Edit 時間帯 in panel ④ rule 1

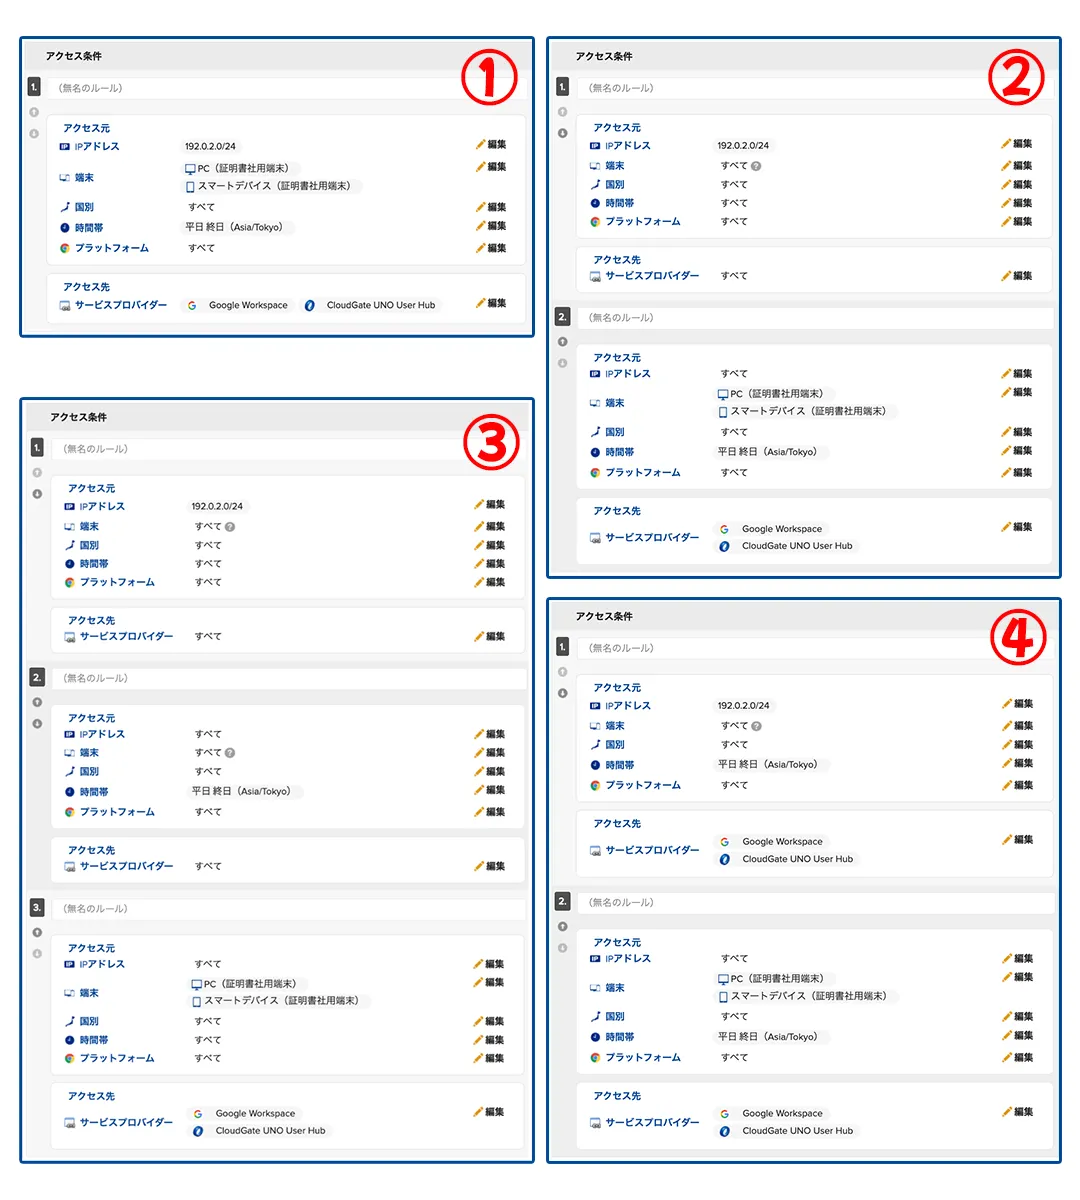coord(1018,763)
